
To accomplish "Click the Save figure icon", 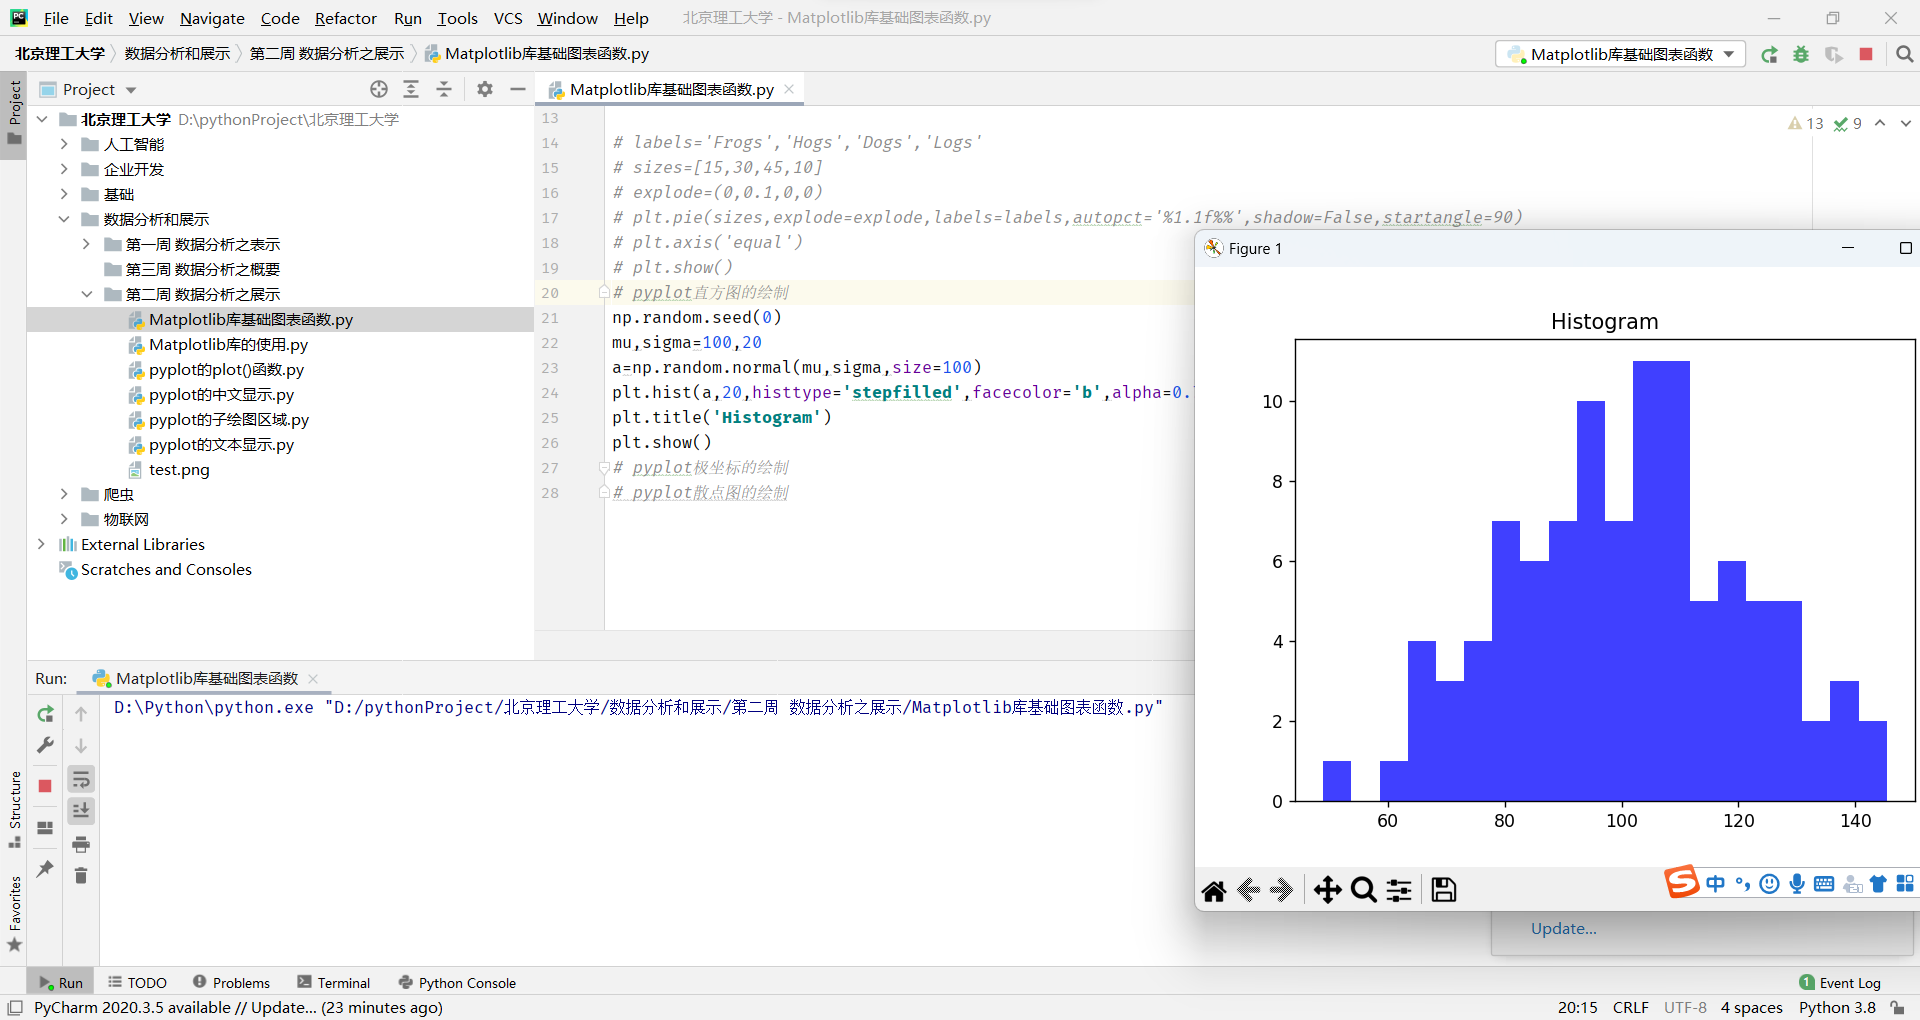I will [x=1444, y=890].
